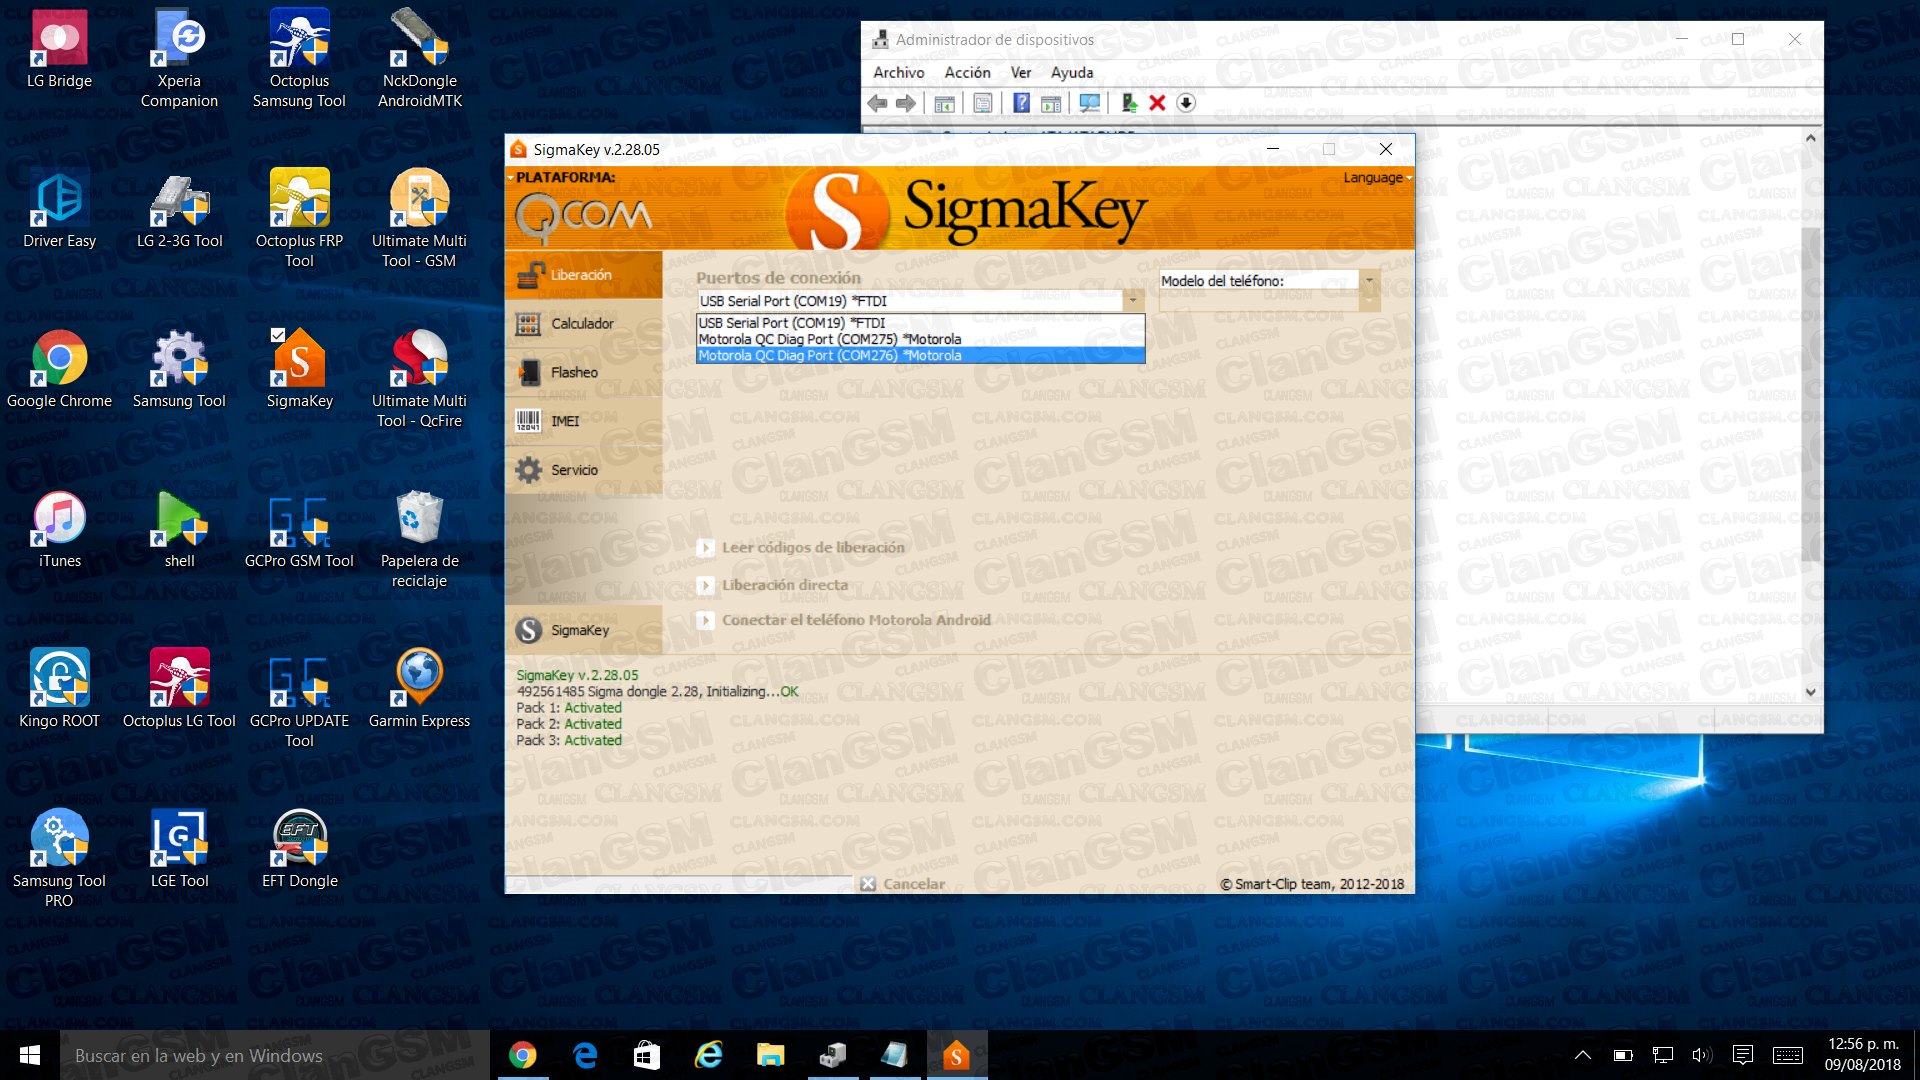
Task: Click the properties toolbar icon in Device Manager
Action: [x=983, y=103]
